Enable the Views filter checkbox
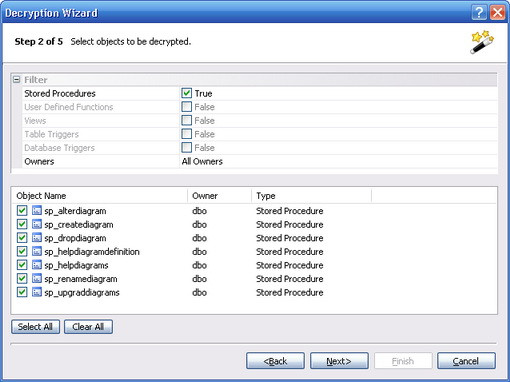Viewport: 510px width, 382px height. tap(187, 120)
